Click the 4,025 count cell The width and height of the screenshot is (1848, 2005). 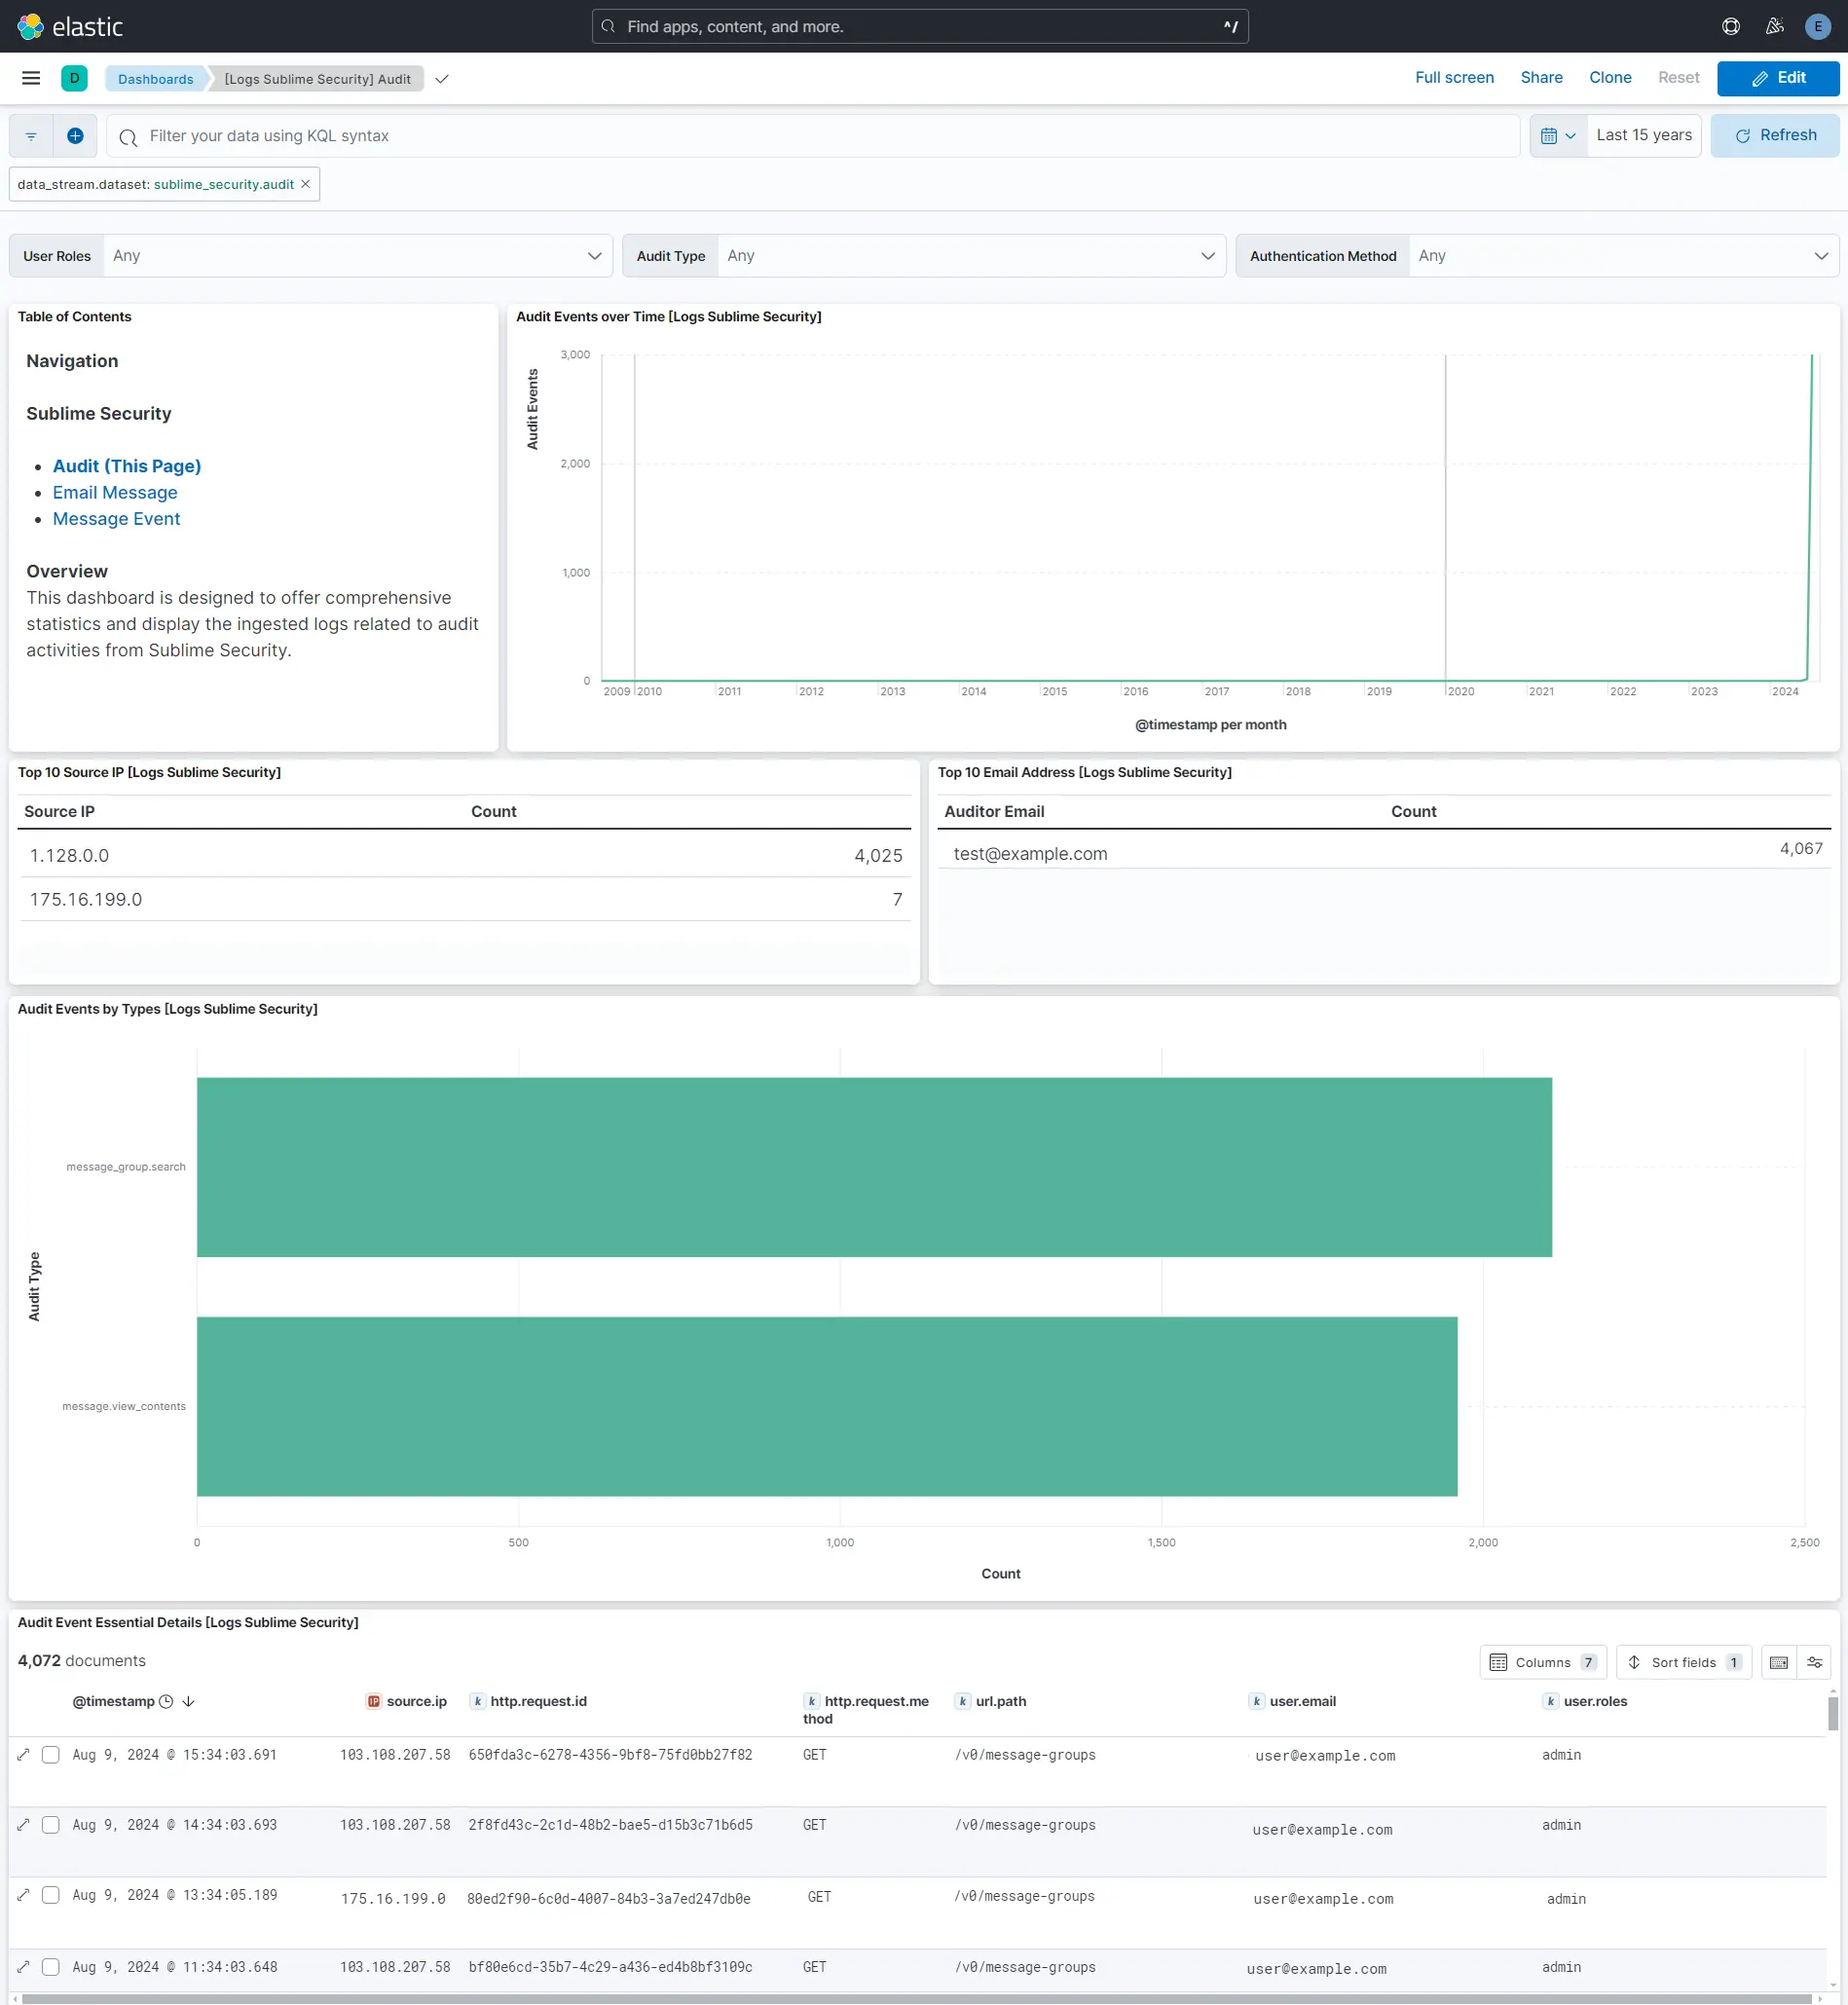pos(878,856)
